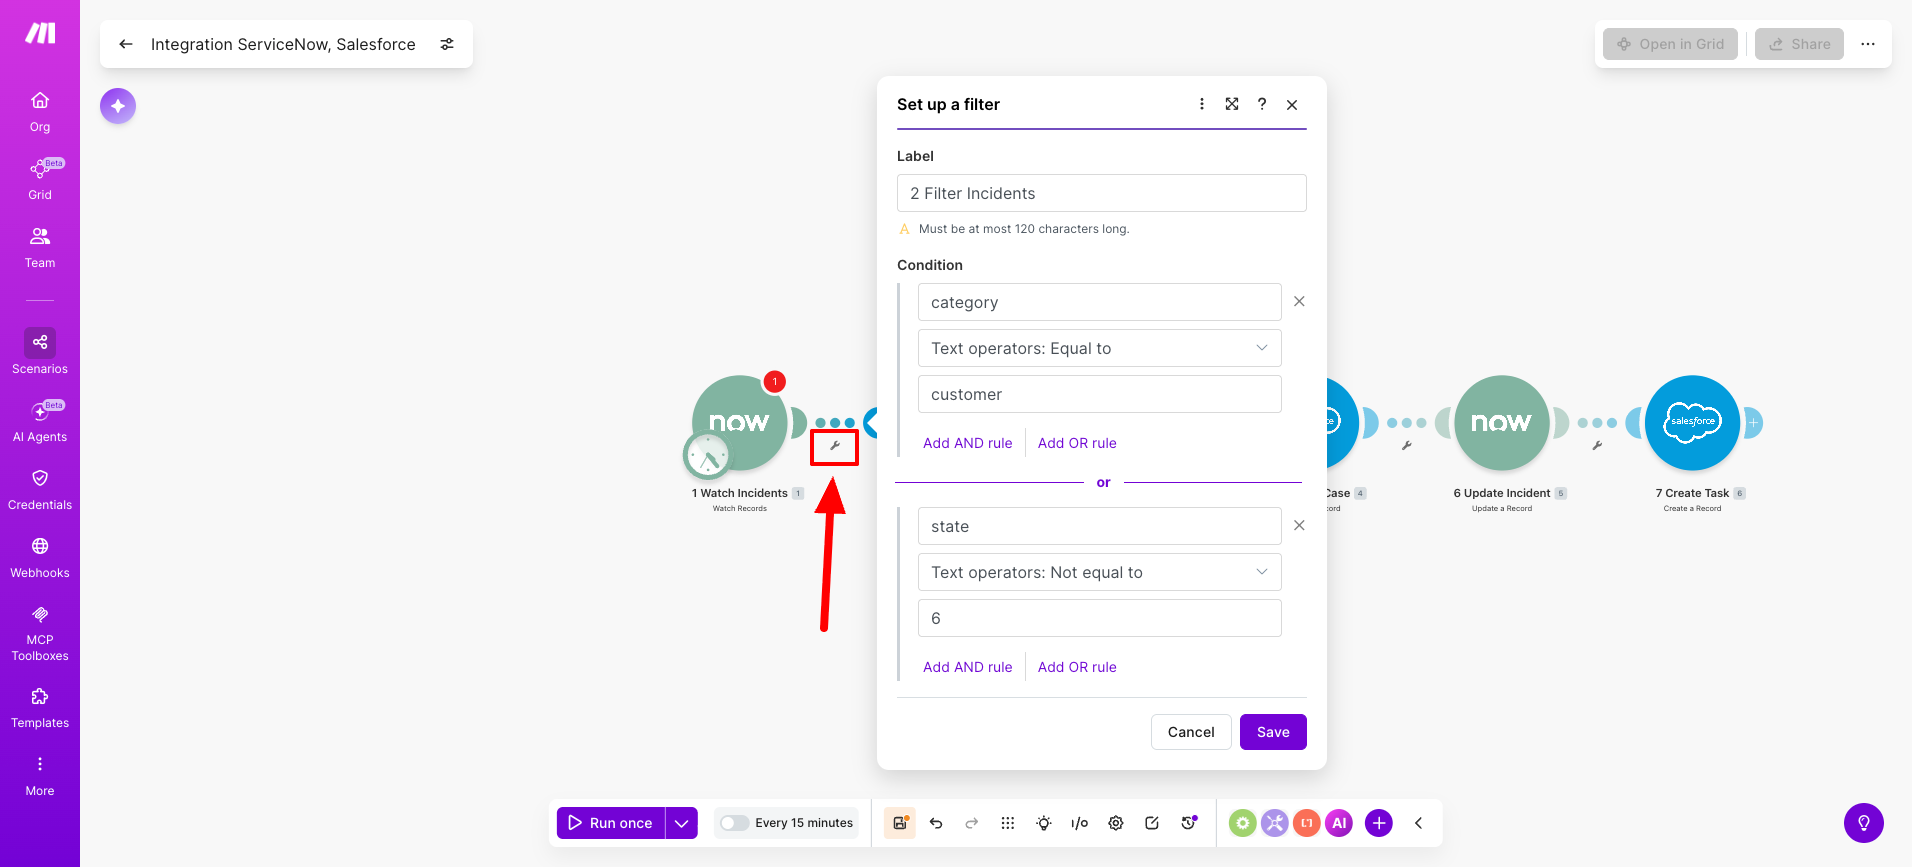Viewport: 1912px width, 867px height.
Task: Click the customer value field
Action: coord(1100,394)
